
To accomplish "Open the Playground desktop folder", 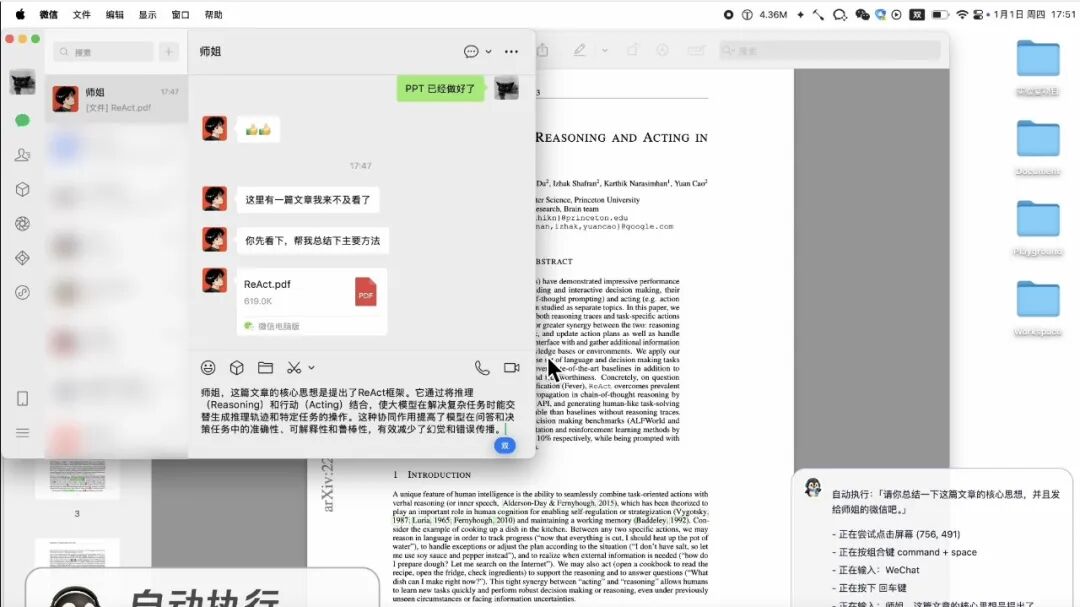I will tap(1037, 219).
